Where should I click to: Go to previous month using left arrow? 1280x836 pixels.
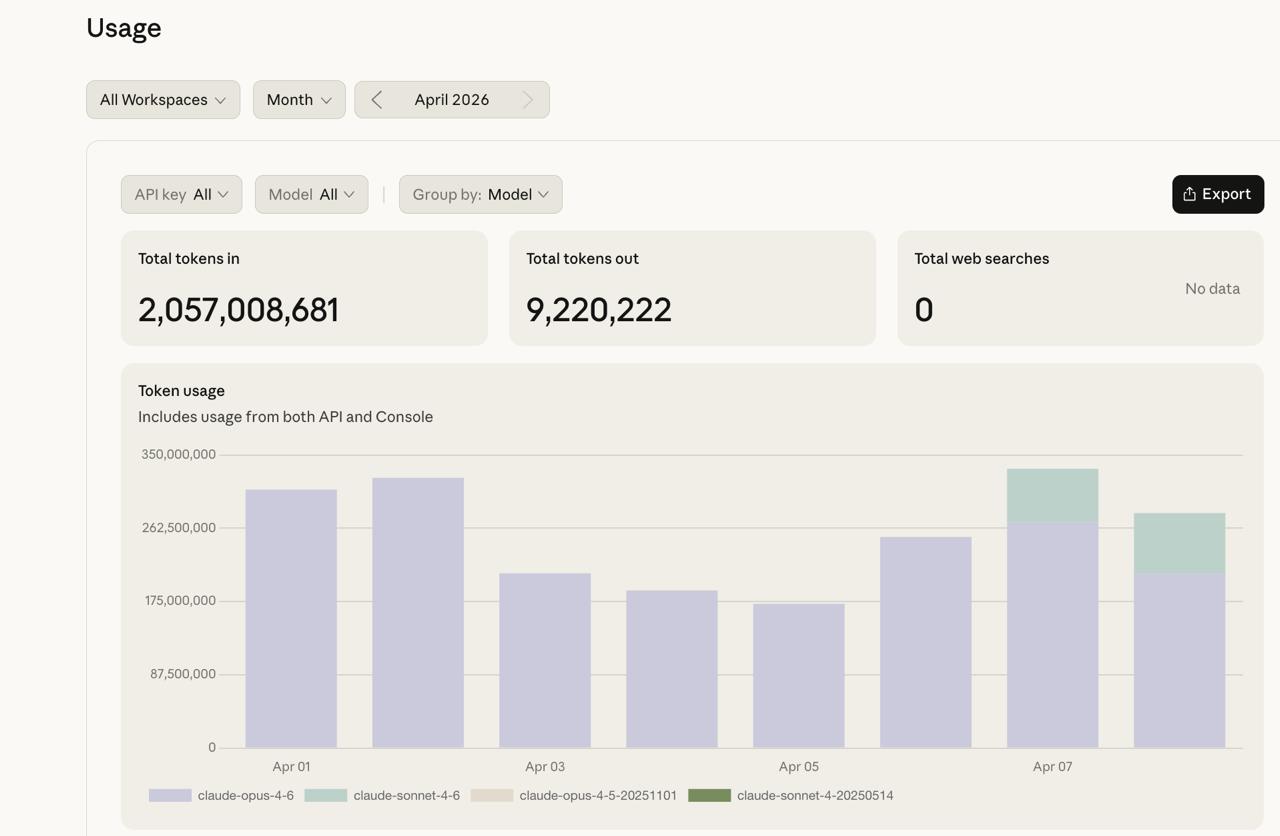377,100
